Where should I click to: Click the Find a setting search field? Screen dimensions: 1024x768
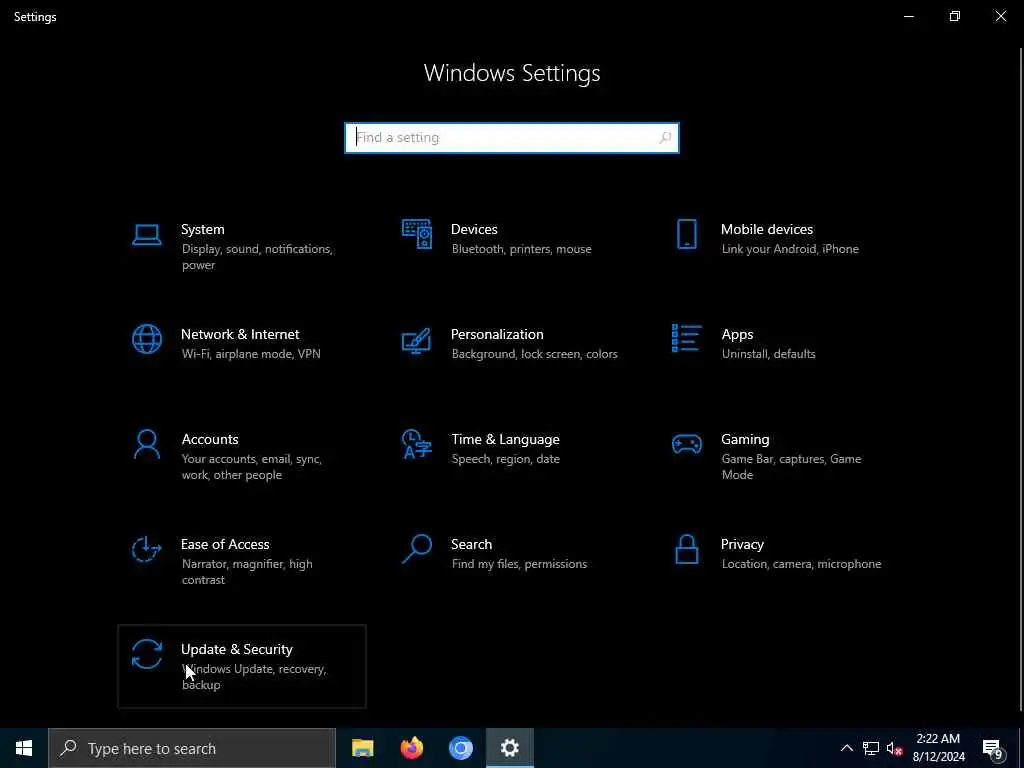pyautogui.click(x=511, y=138)
